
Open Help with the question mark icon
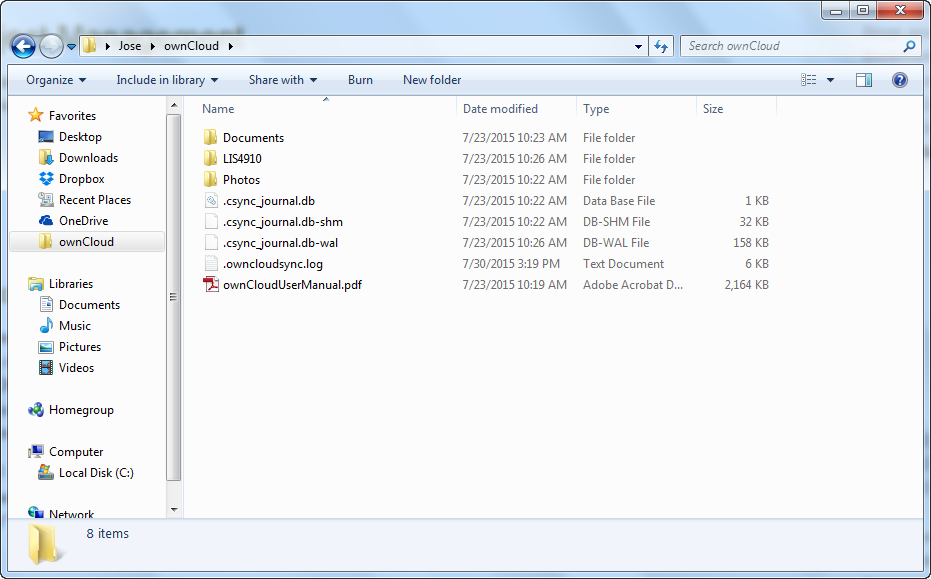tap(900, 80)
